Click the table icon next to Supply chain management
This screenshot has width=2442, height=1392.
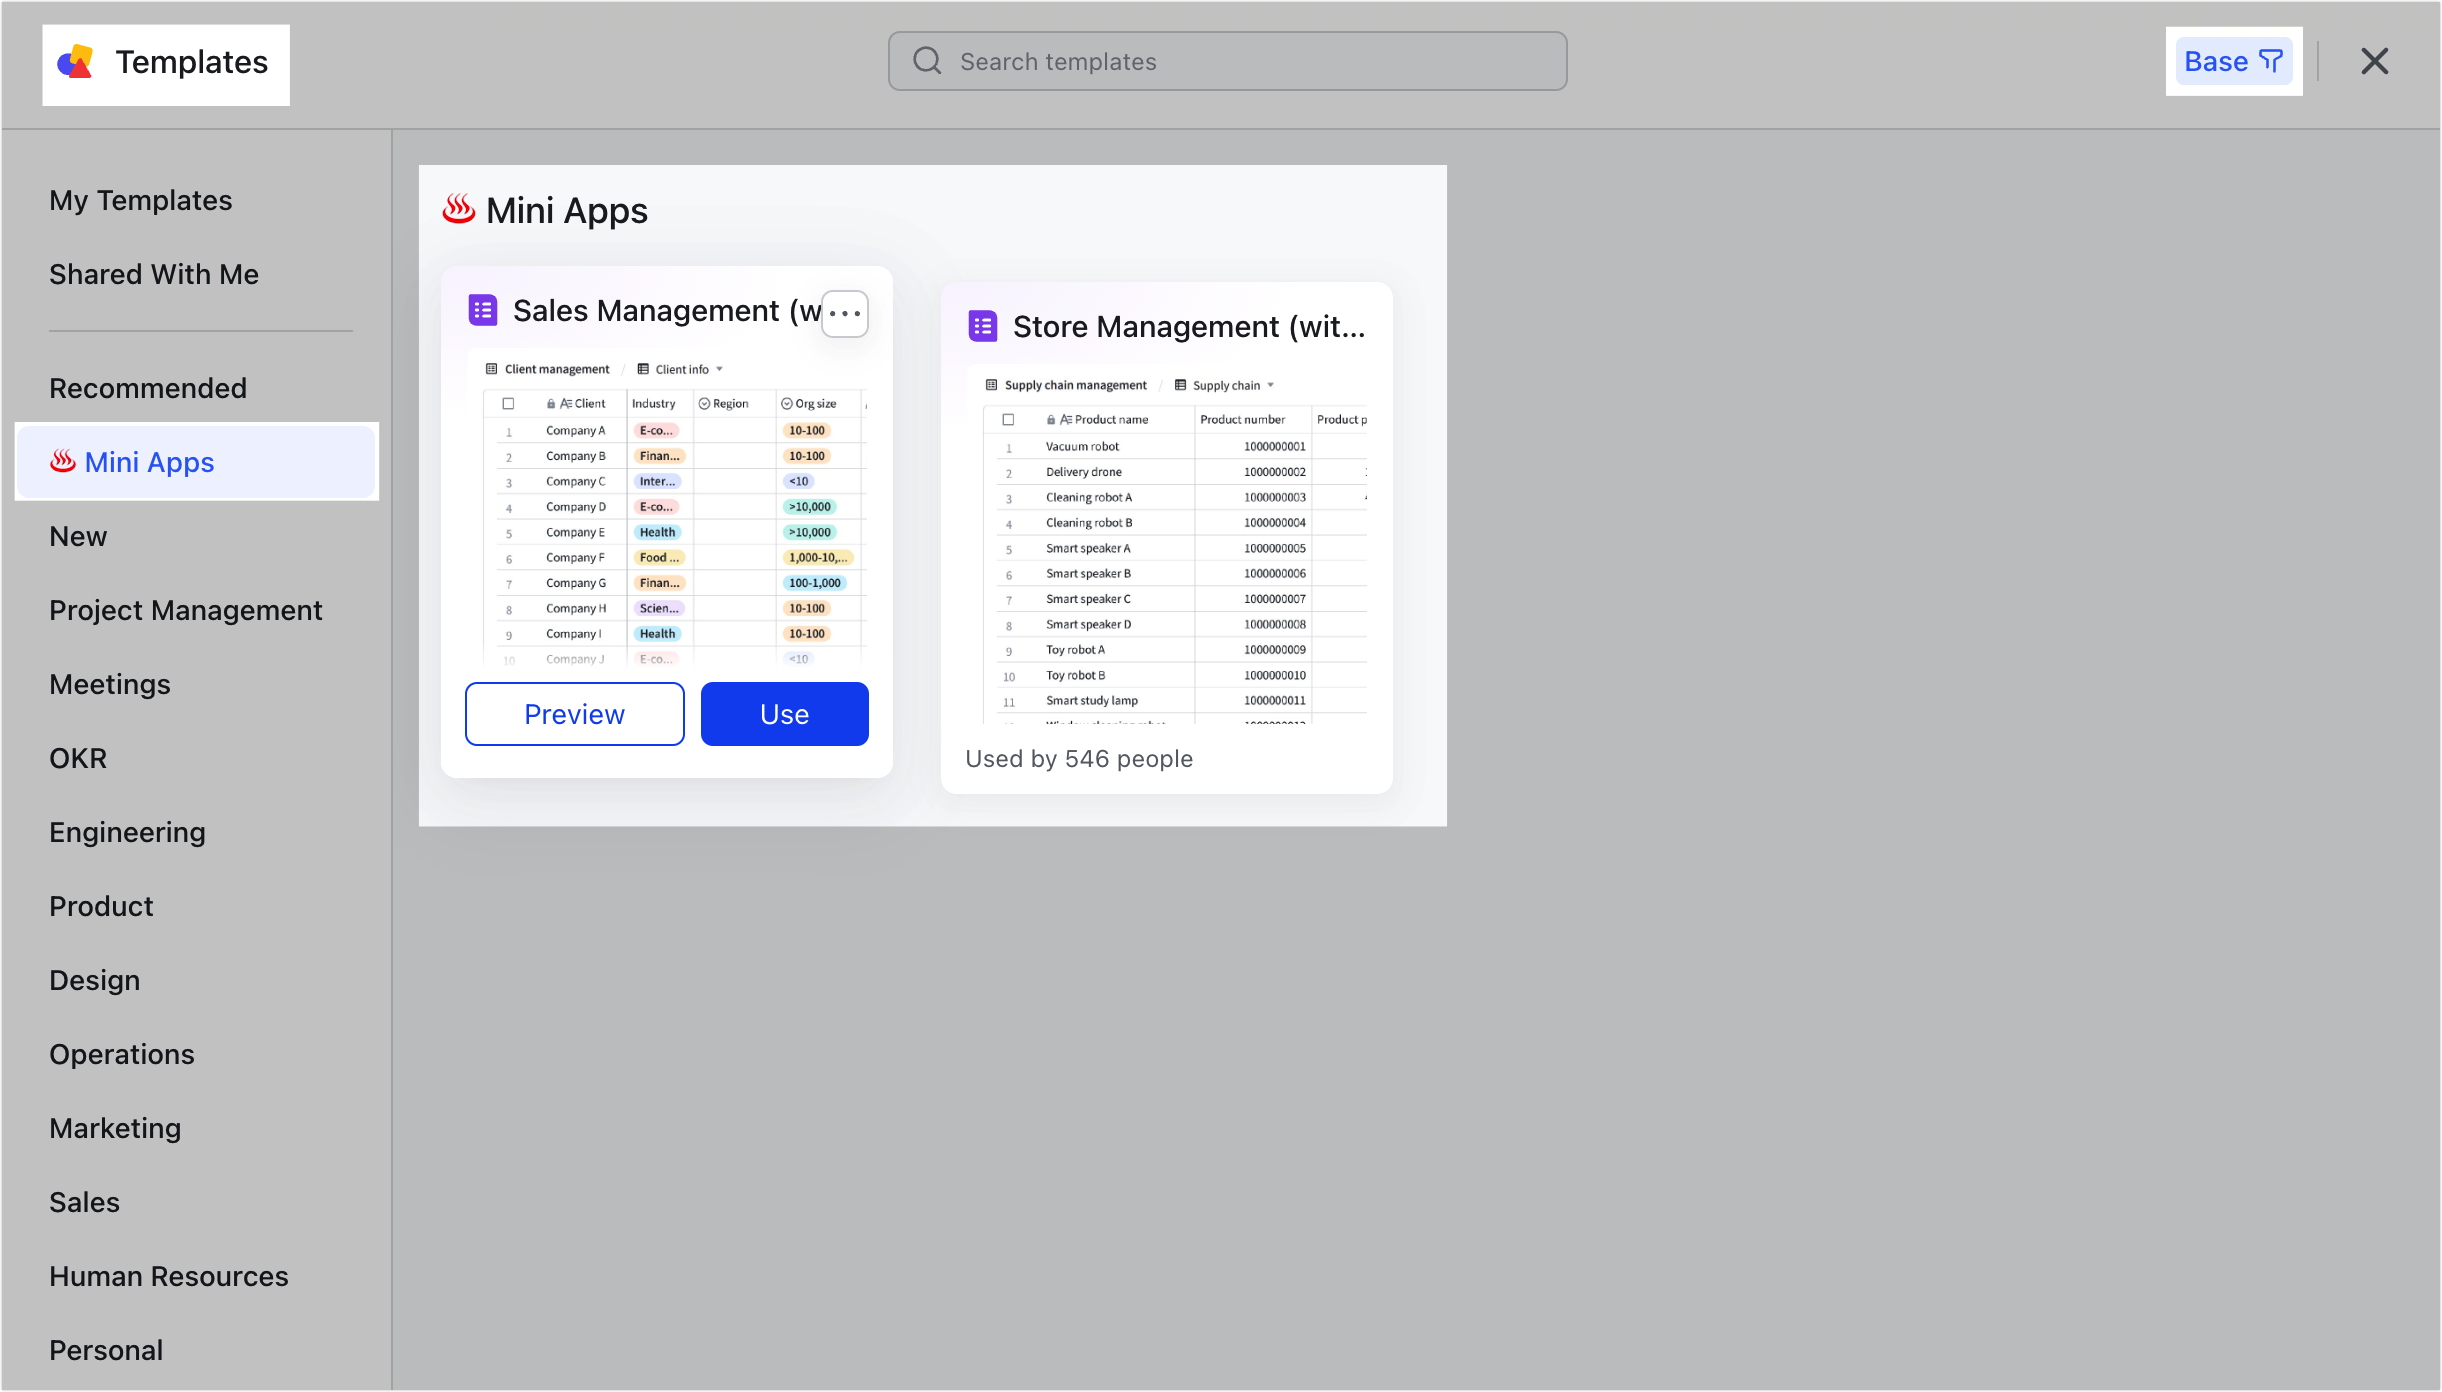tap(990, 384)
